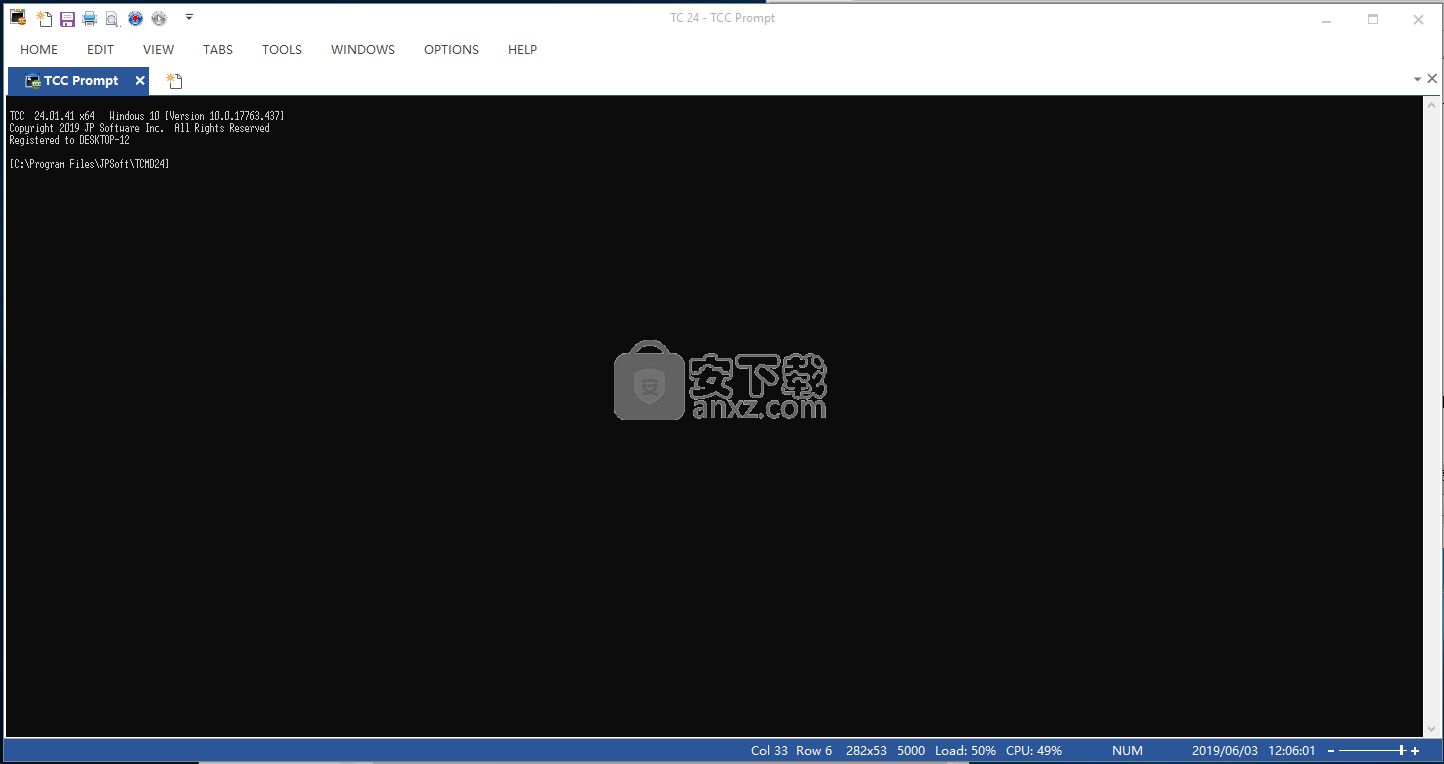Click Col 33 in status bar
This screenshot has height=764, width=1444.
(x=769, y=751)
